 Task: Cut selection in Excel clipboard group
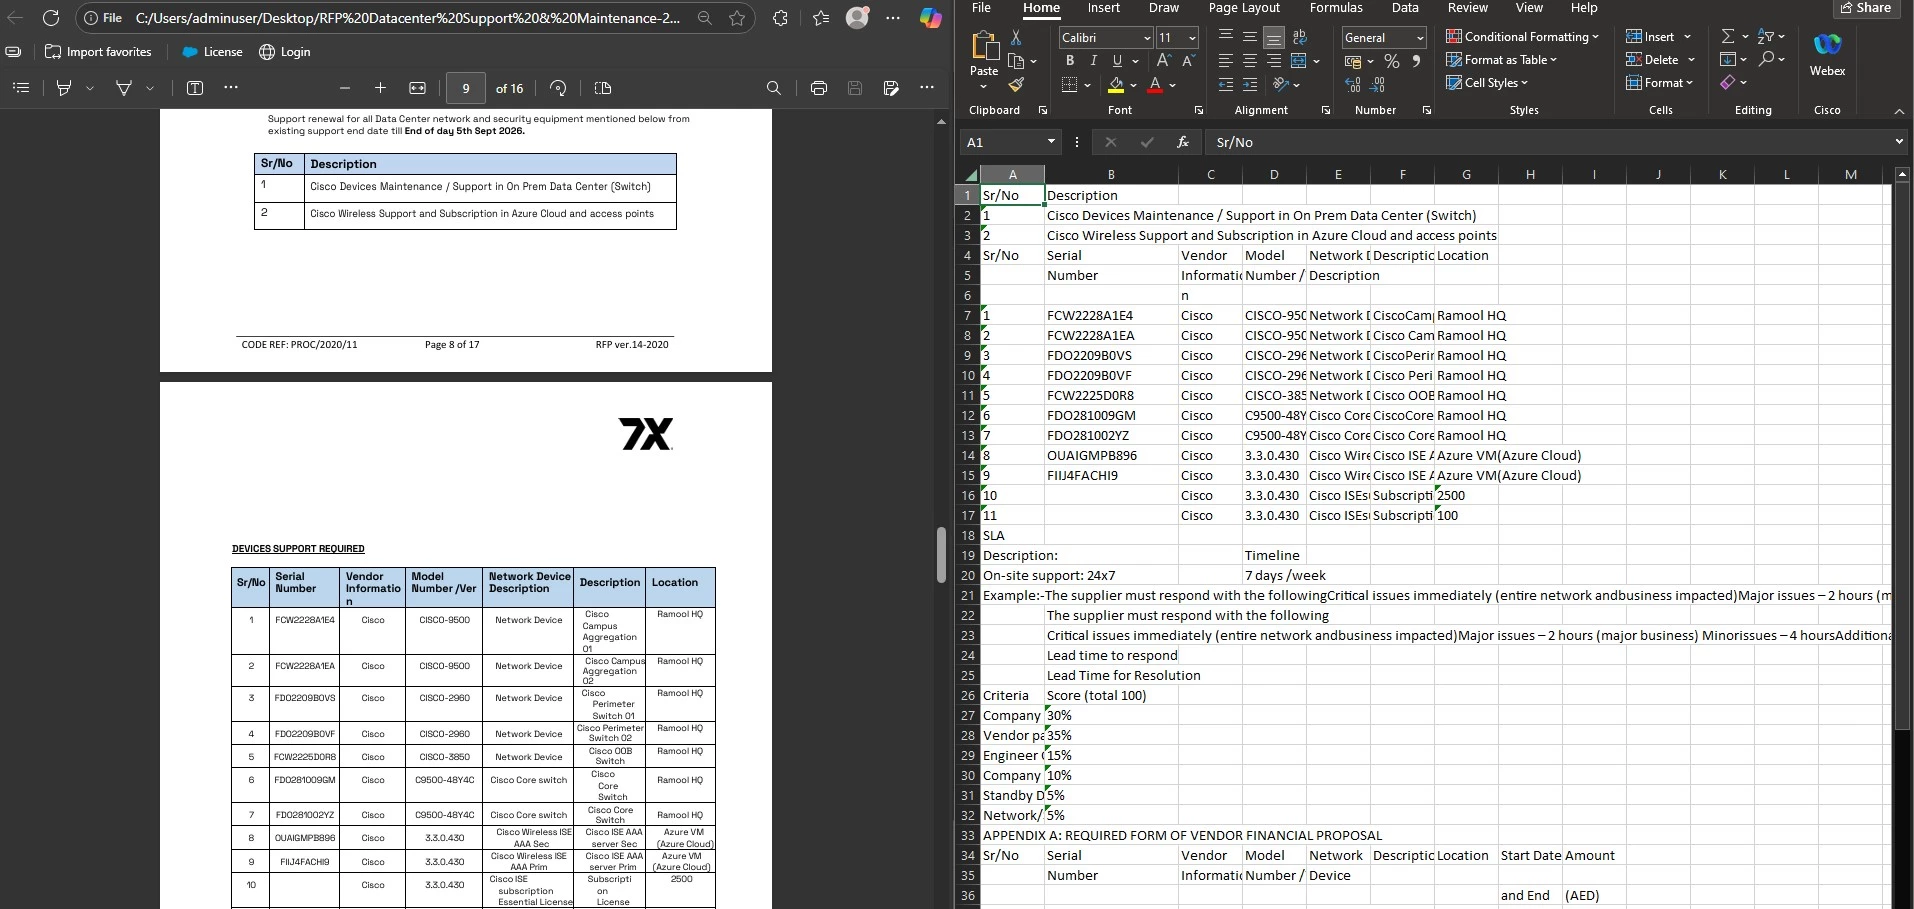click(1016, 37)
